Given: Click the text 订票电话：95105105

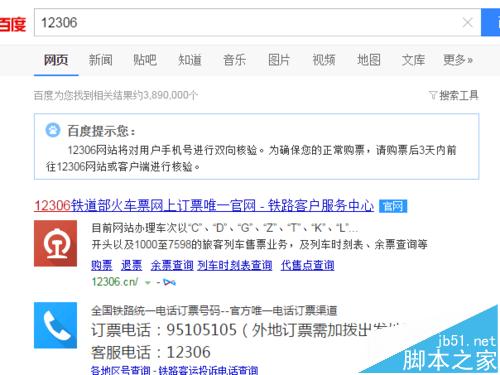Looking at the screenshot, I should 164,330.
